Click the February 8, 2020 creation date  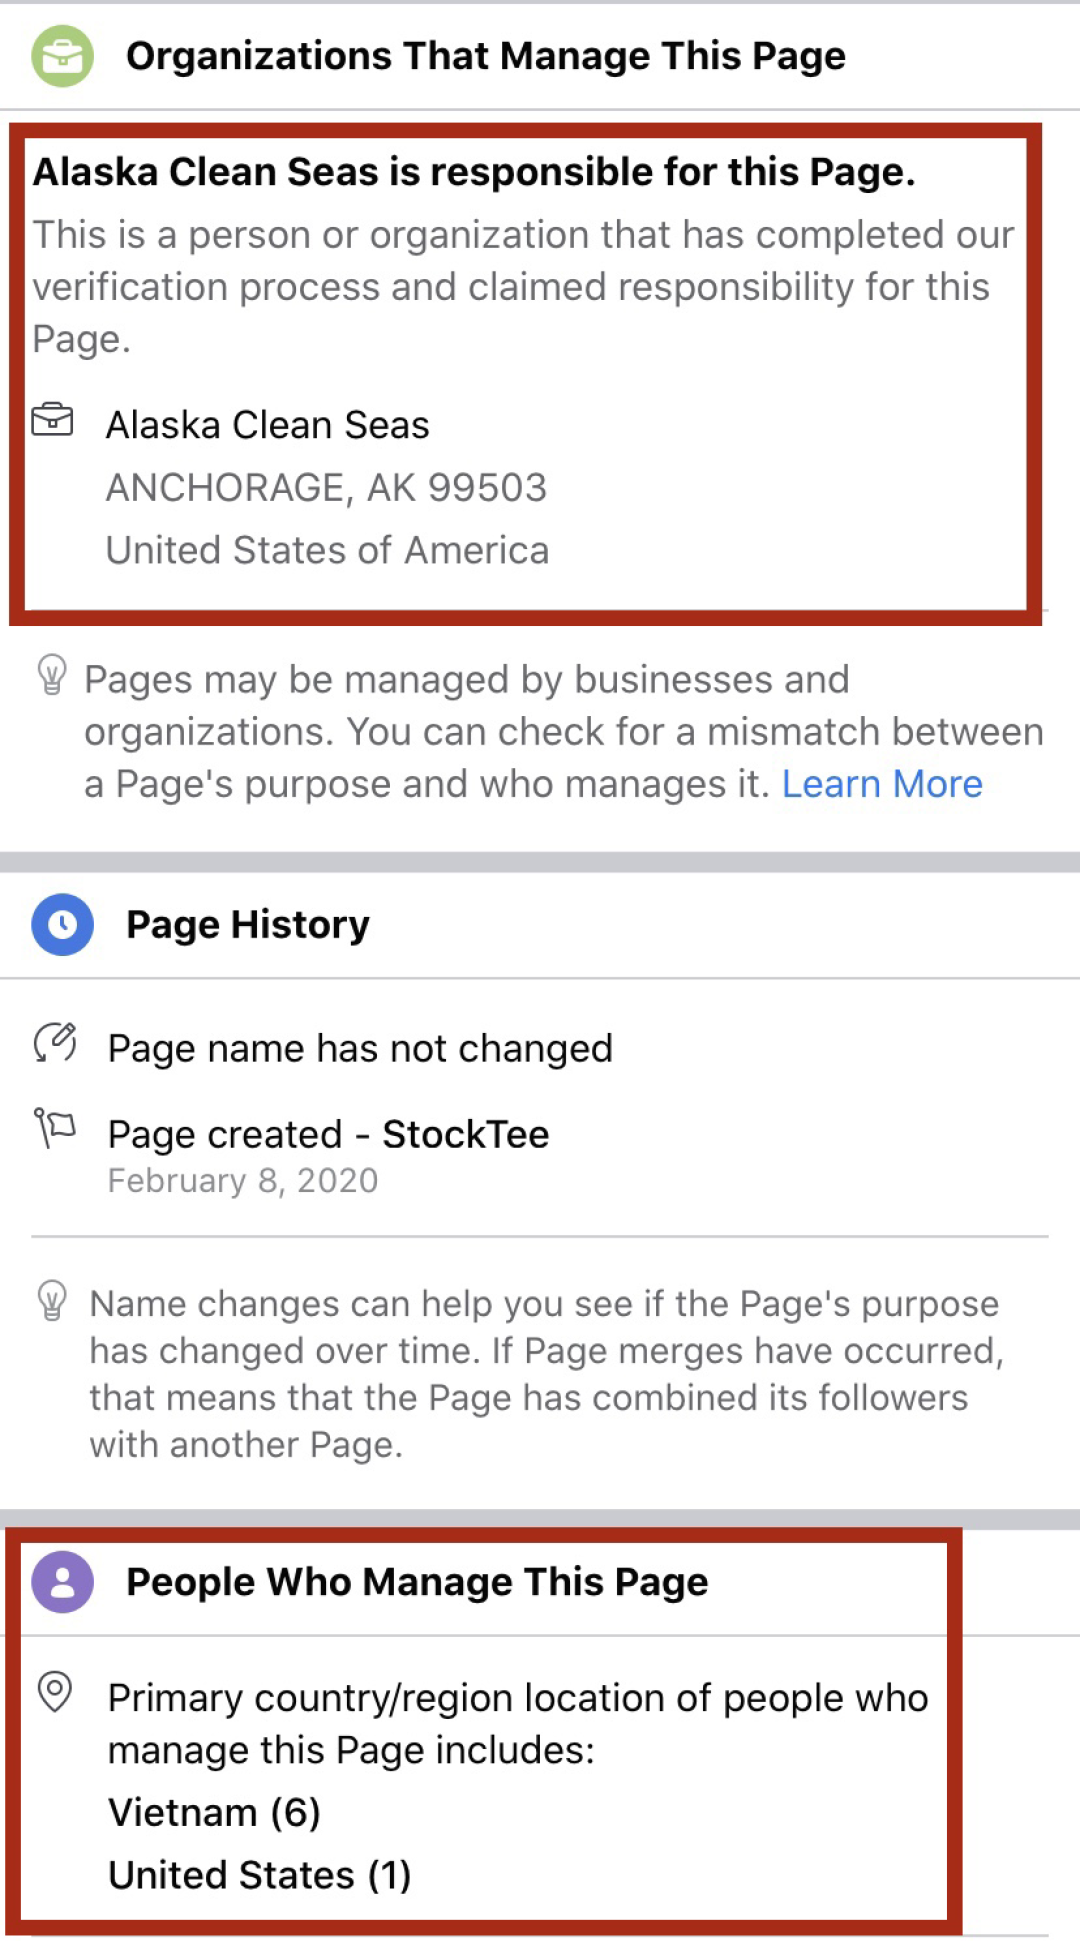(x=243, y=1181)
